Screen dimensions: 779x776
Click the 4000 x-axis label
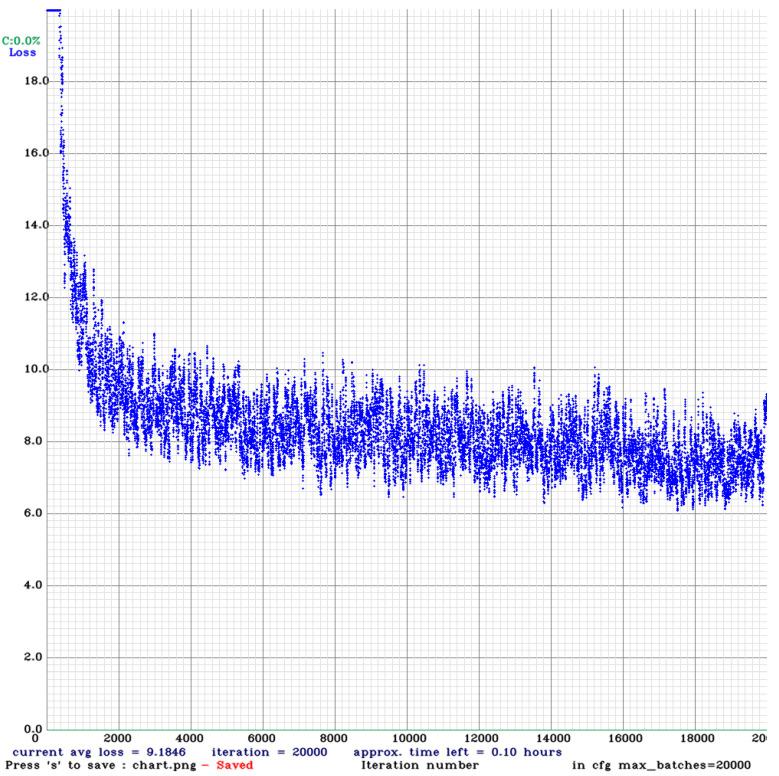tap(190, 738)
